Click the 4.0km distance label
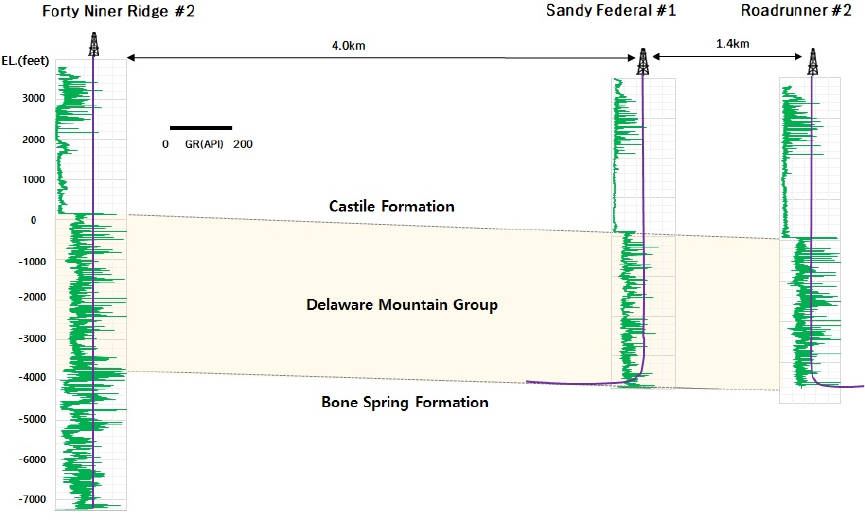Viewport: 865px width, 530px height. coord(349,46)
